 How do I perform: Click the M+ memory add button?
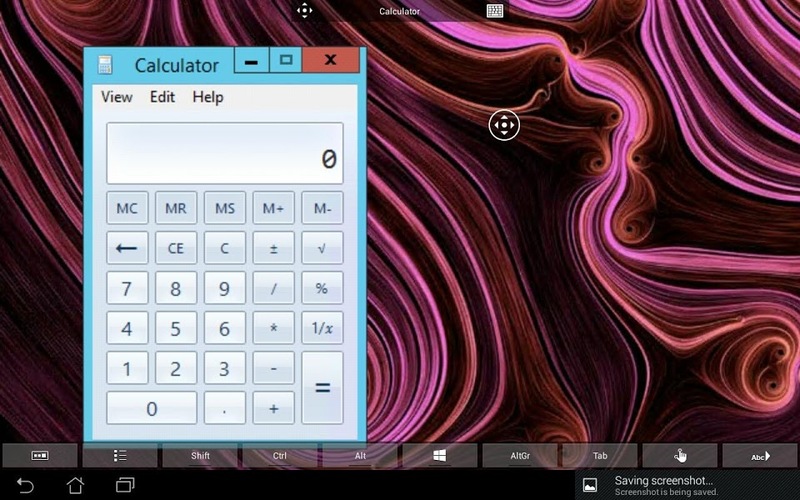(x=273, y=208)
